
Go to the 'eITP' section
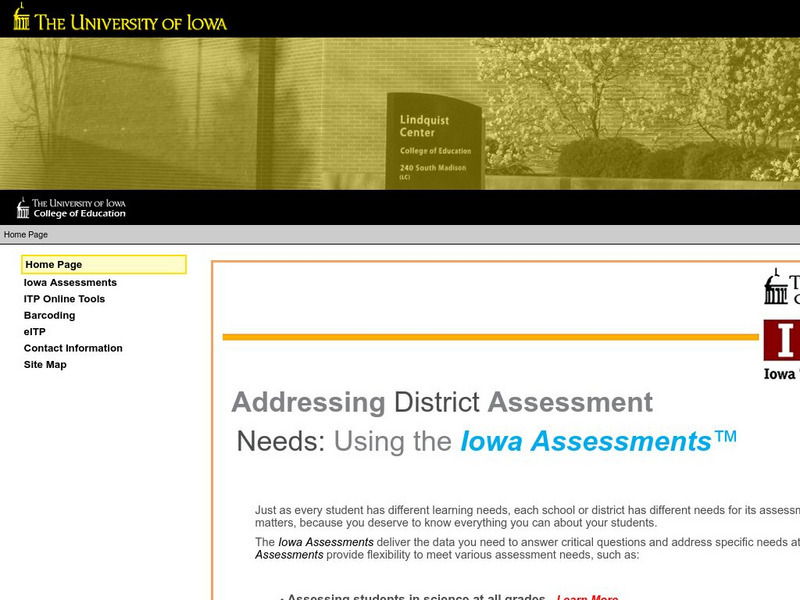(34, 331)
